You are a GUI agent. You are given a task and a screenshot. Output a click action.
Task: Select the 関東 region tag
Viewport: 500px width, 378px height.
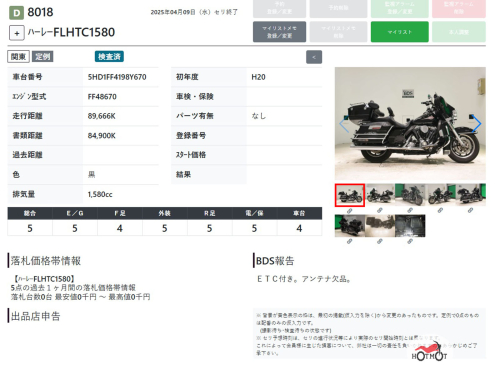(18, 57)
